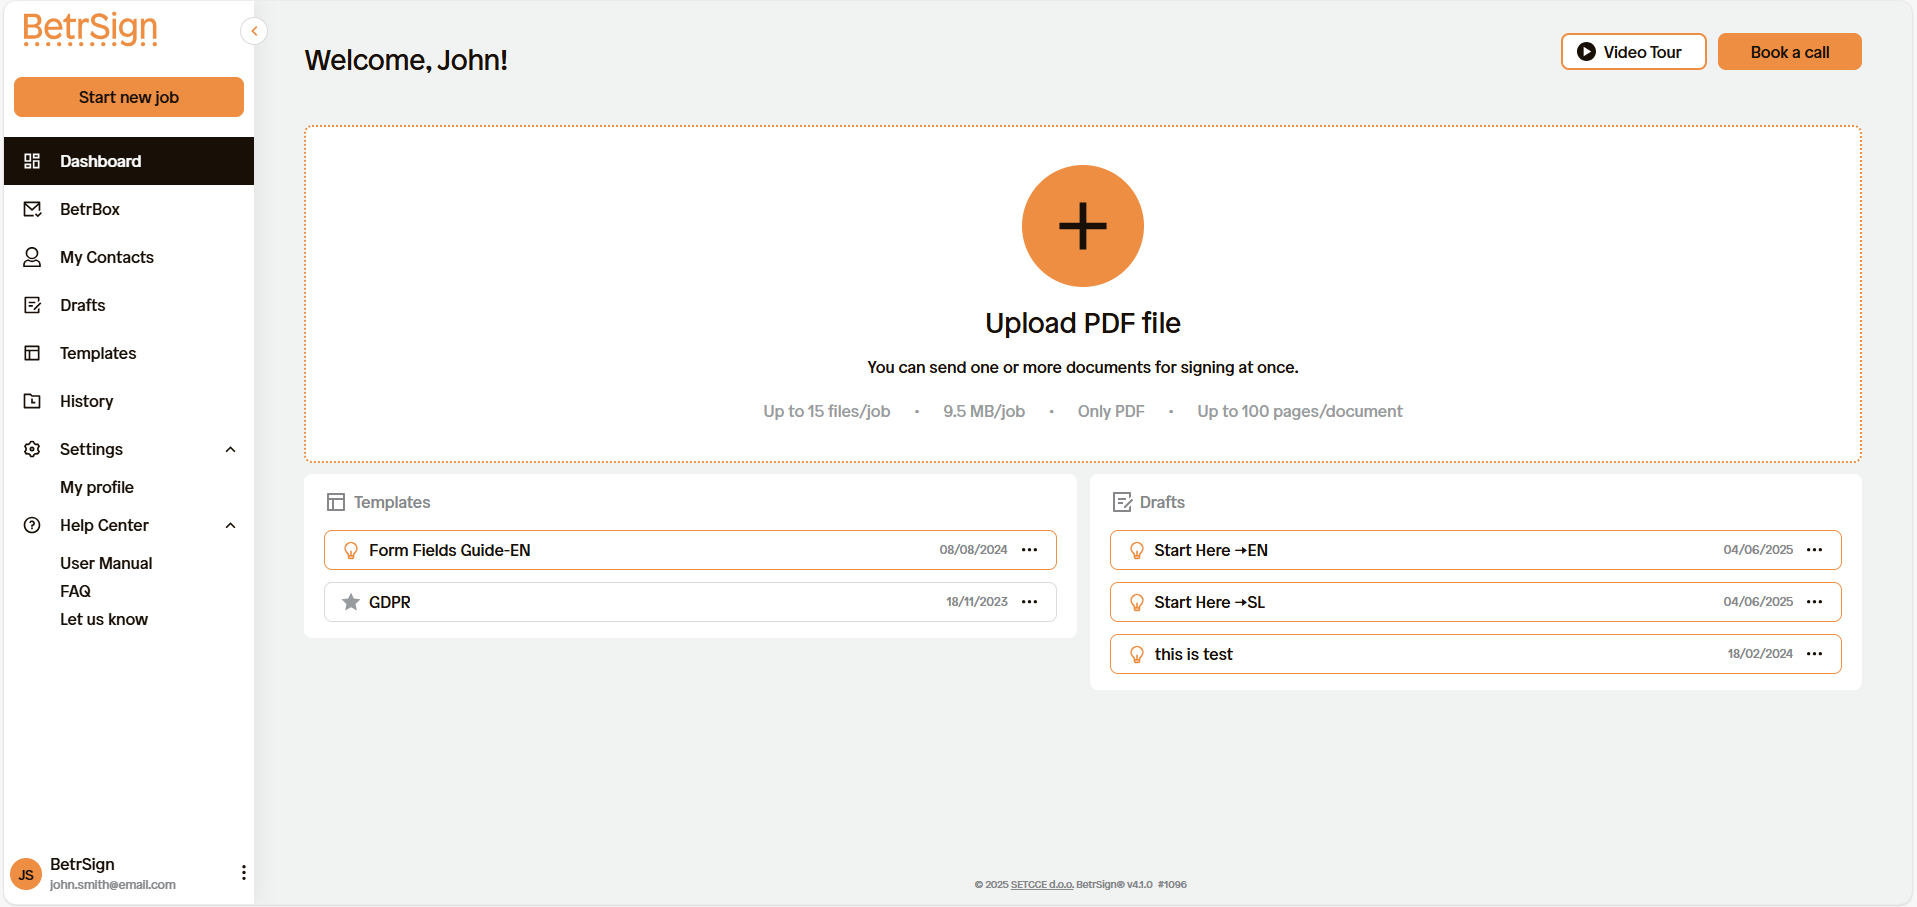Click the lightbulb icon next to Form Fields Guide-EN

[350, 549]
